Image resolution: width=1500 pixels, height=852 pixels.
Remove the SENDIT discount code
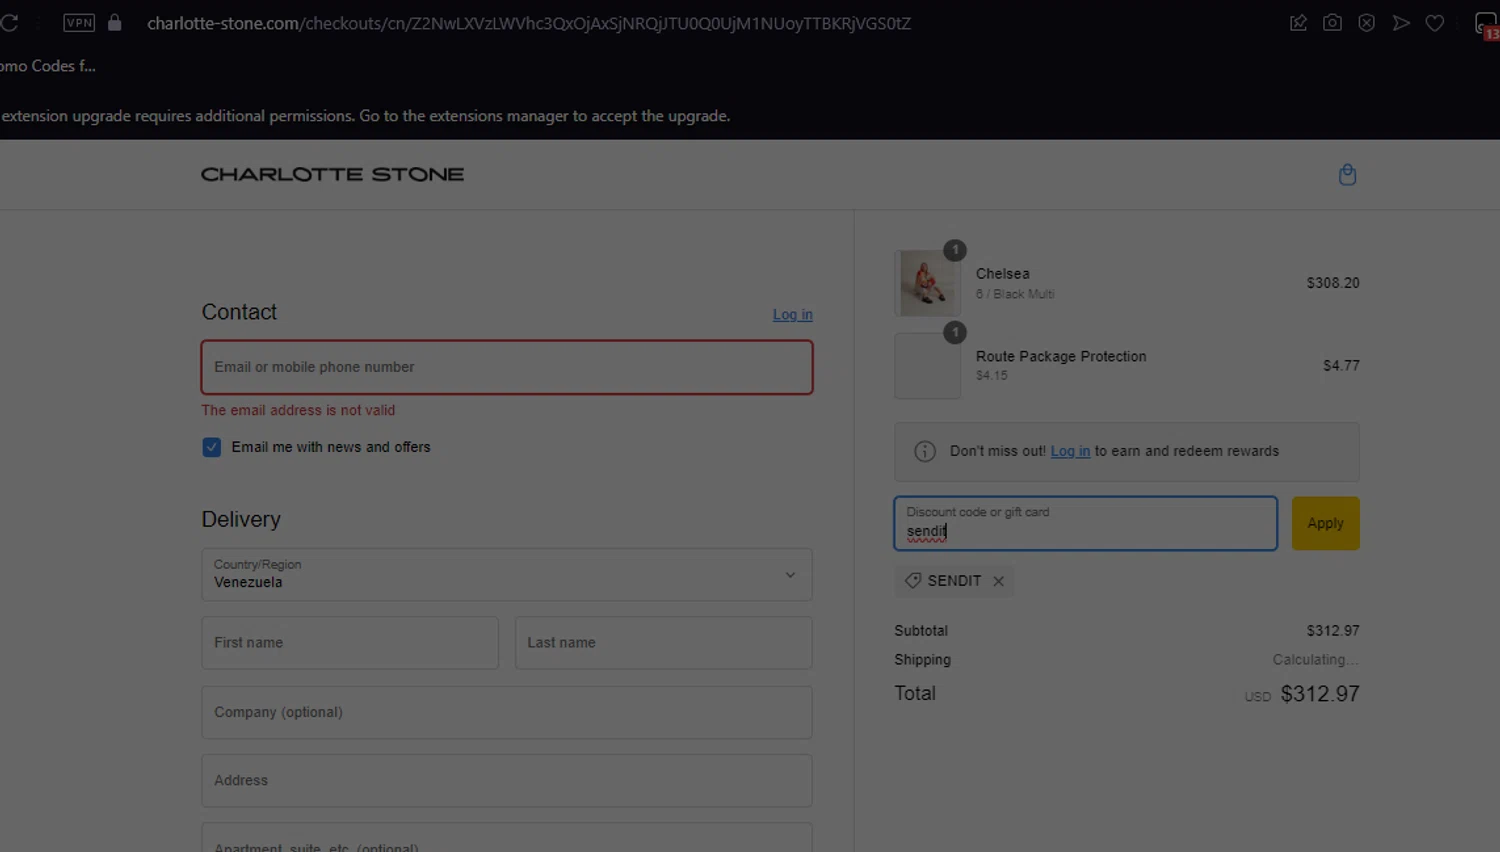(998, 581)
